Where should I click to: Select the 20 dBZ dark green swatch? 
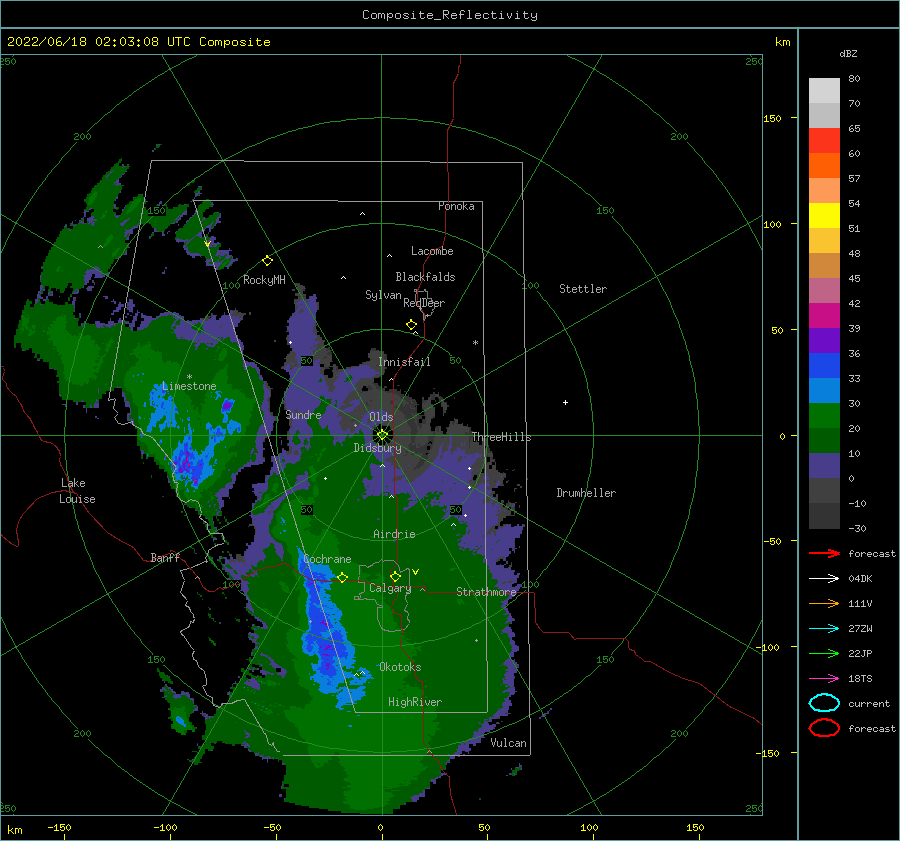pyautogui.click(x=824, y=440)
